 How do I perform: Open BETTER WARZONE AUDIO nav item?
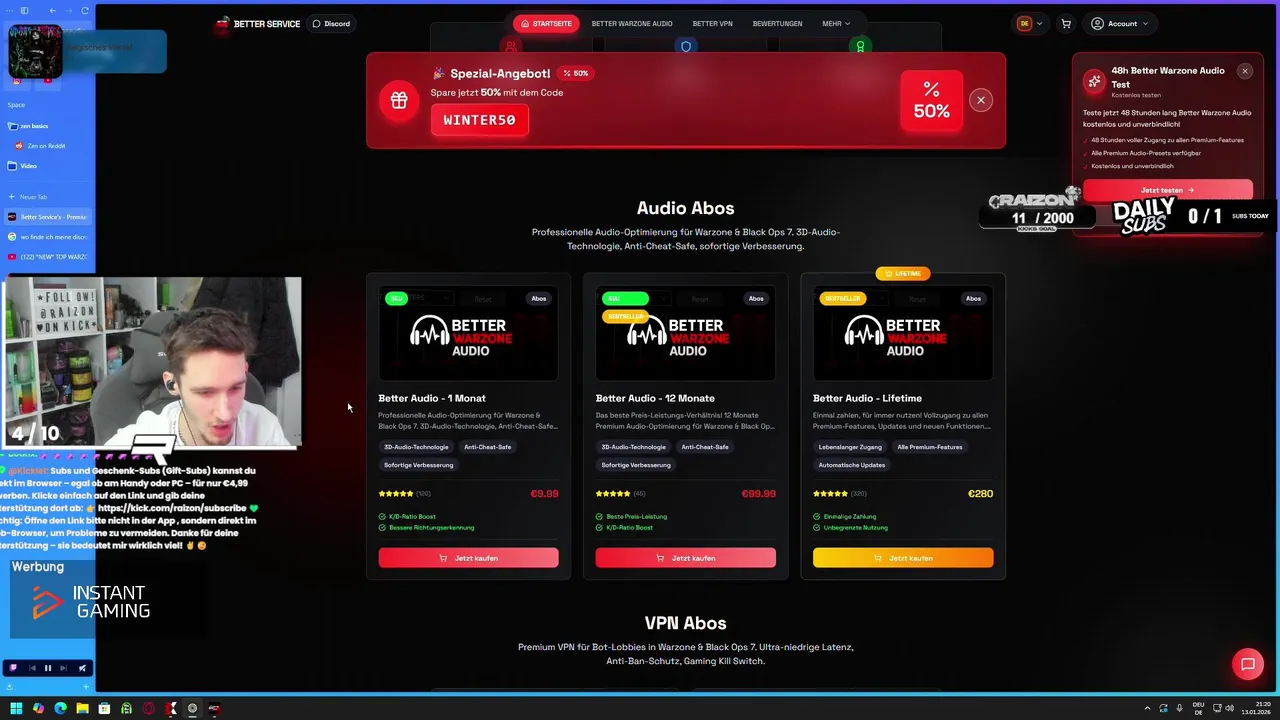coord(632,24)
